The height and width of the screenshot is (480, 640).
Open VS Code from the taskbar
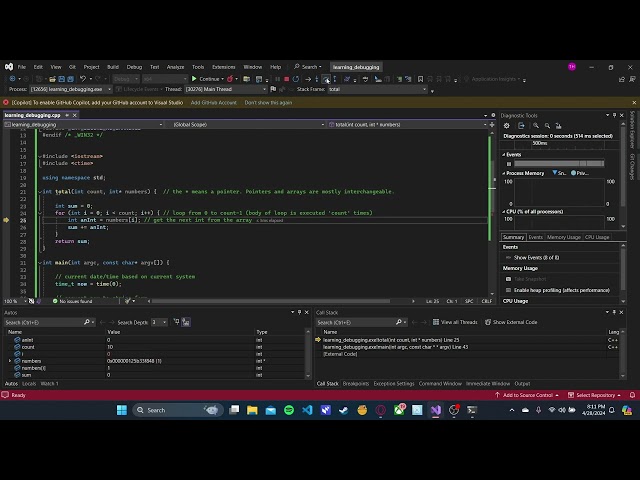pyautogui.click(x=307, y=410)
